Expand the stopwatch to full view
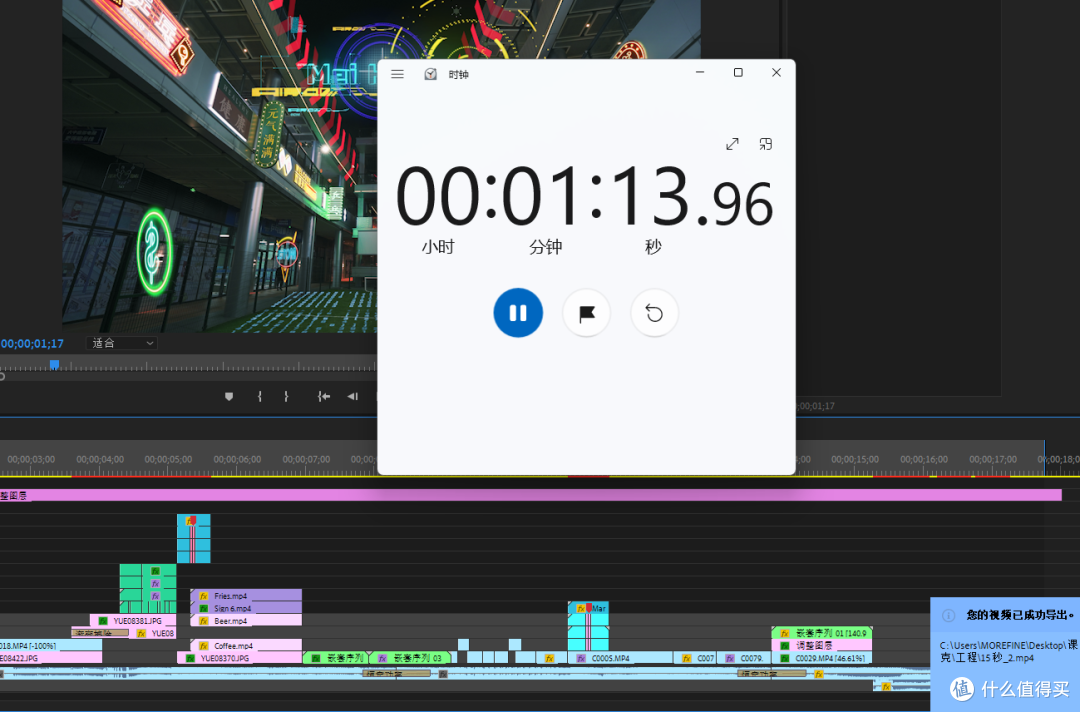Viewport: 1080px width, 712px height. click(732, 144)
